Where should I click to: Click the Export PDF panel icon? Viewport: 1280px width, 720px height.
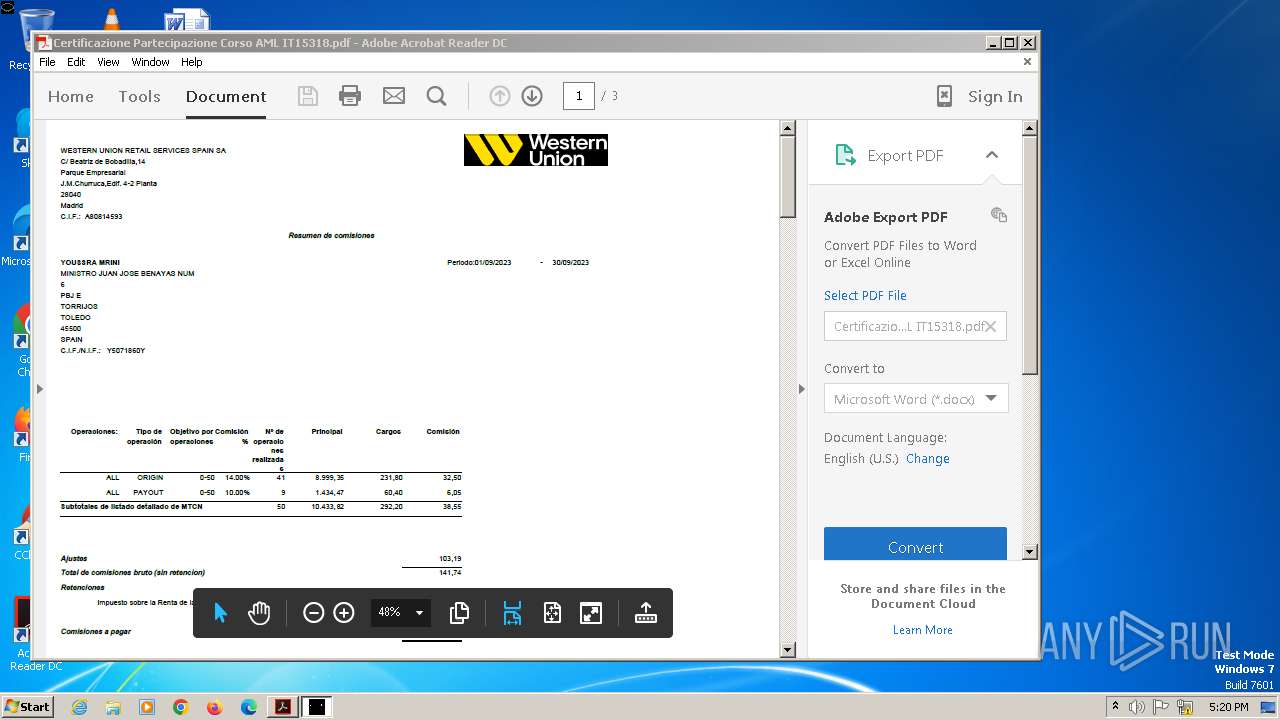(846, 155)
